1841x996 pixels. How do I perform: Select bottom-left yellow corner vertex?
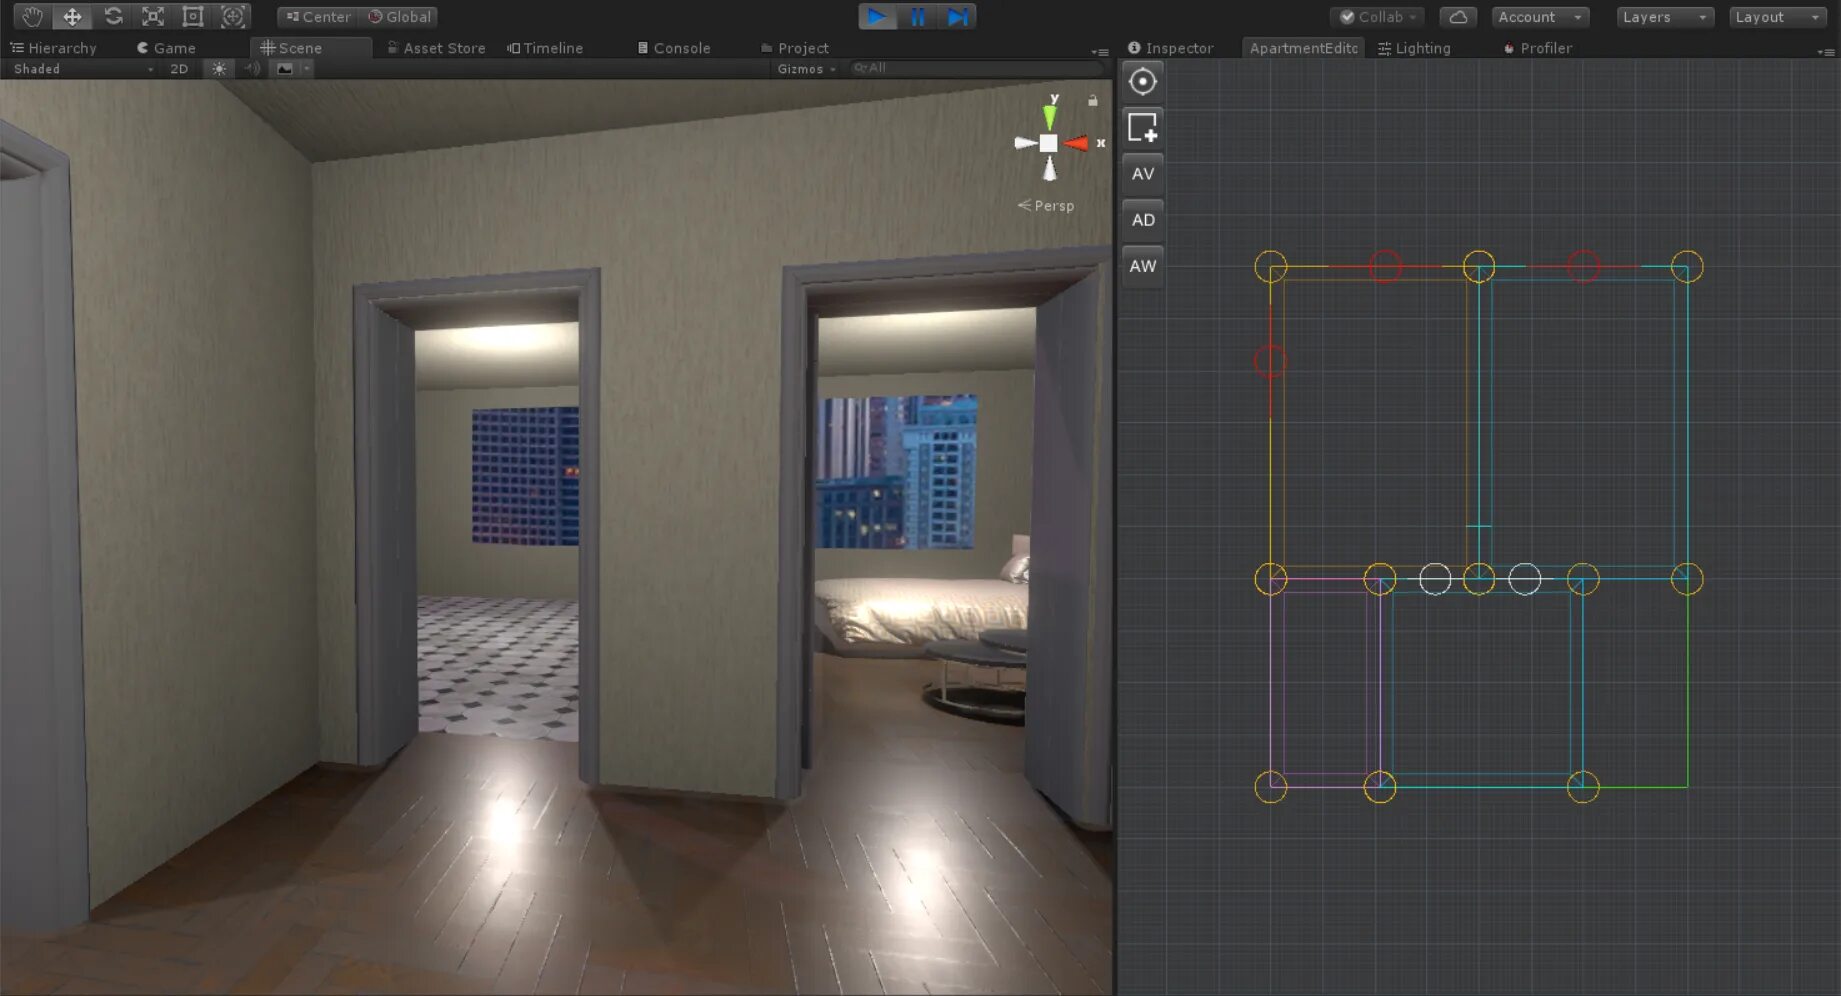tap(1271, 787)
